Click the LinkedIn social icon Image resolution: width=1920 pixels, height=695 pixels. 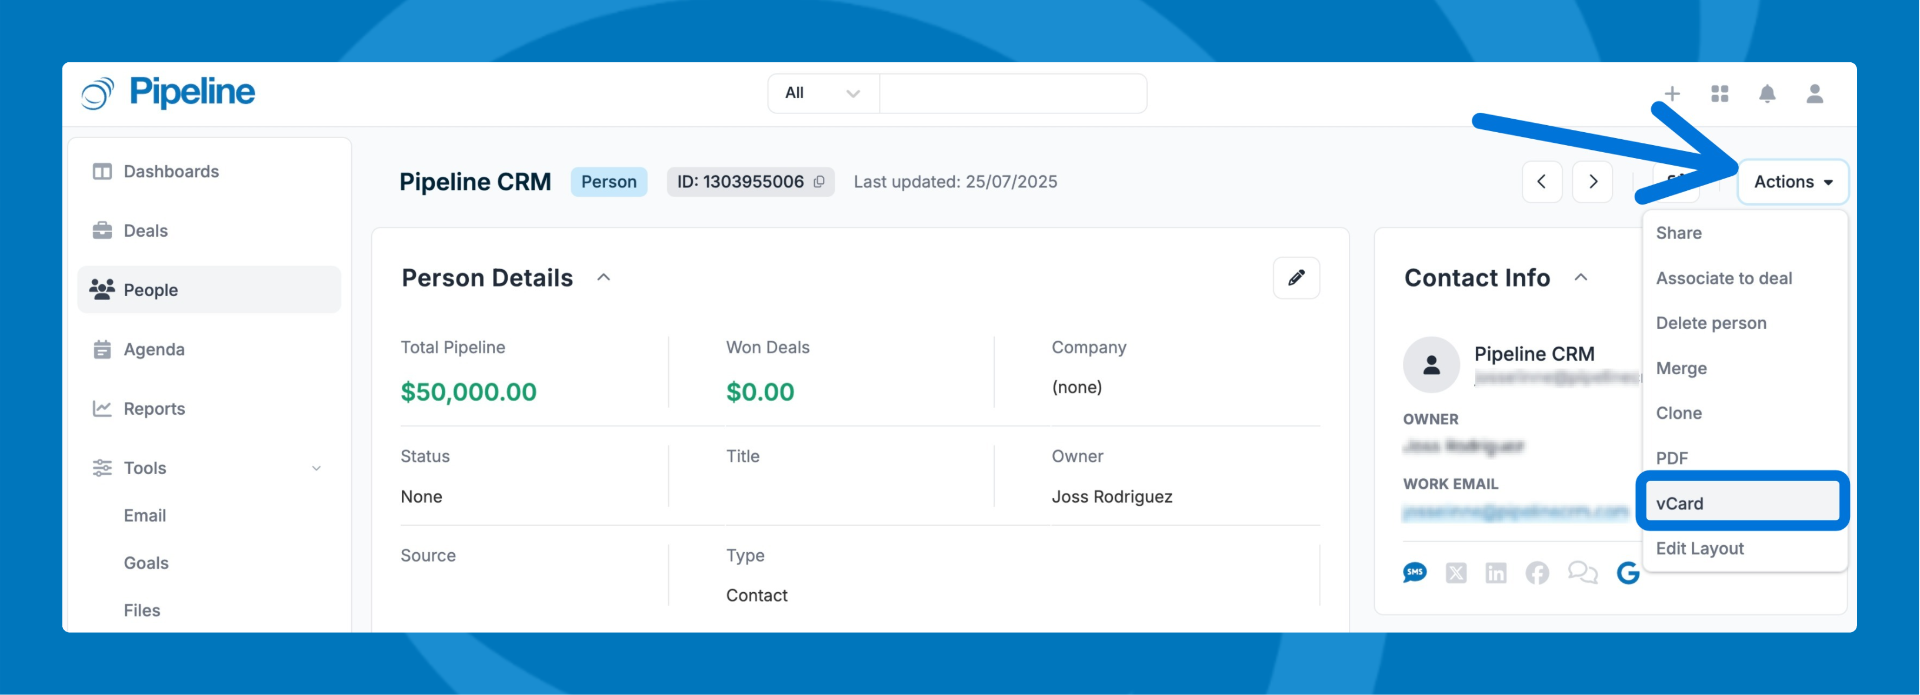1496,573
